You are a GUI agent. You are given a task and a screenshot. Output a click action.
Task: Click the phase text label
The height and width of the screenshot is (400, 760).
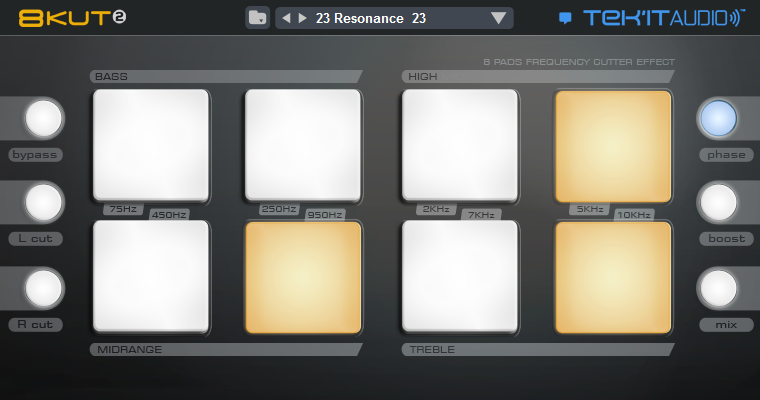726,155
